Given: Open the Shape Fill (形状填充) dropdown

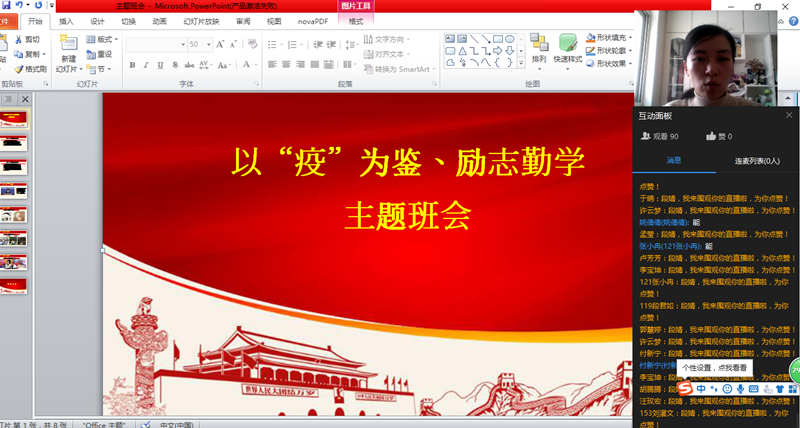Looking at the screenshot, I should pyautogui.click(x=606, y=37).
